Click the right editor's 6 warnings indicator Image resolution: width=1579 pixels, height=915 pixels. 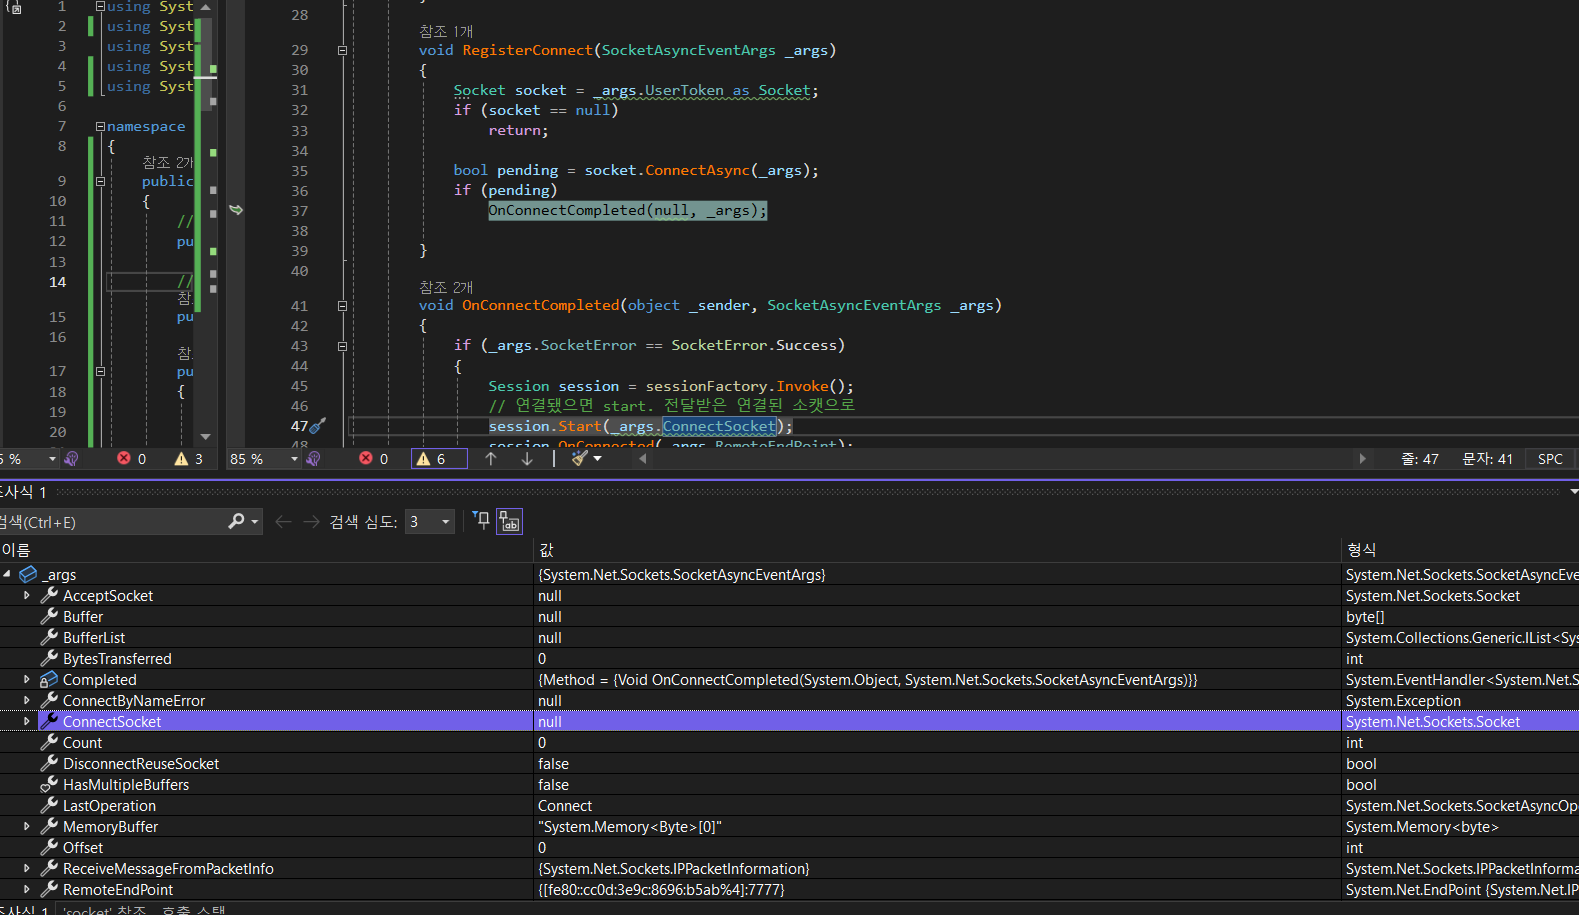(439, 458)
